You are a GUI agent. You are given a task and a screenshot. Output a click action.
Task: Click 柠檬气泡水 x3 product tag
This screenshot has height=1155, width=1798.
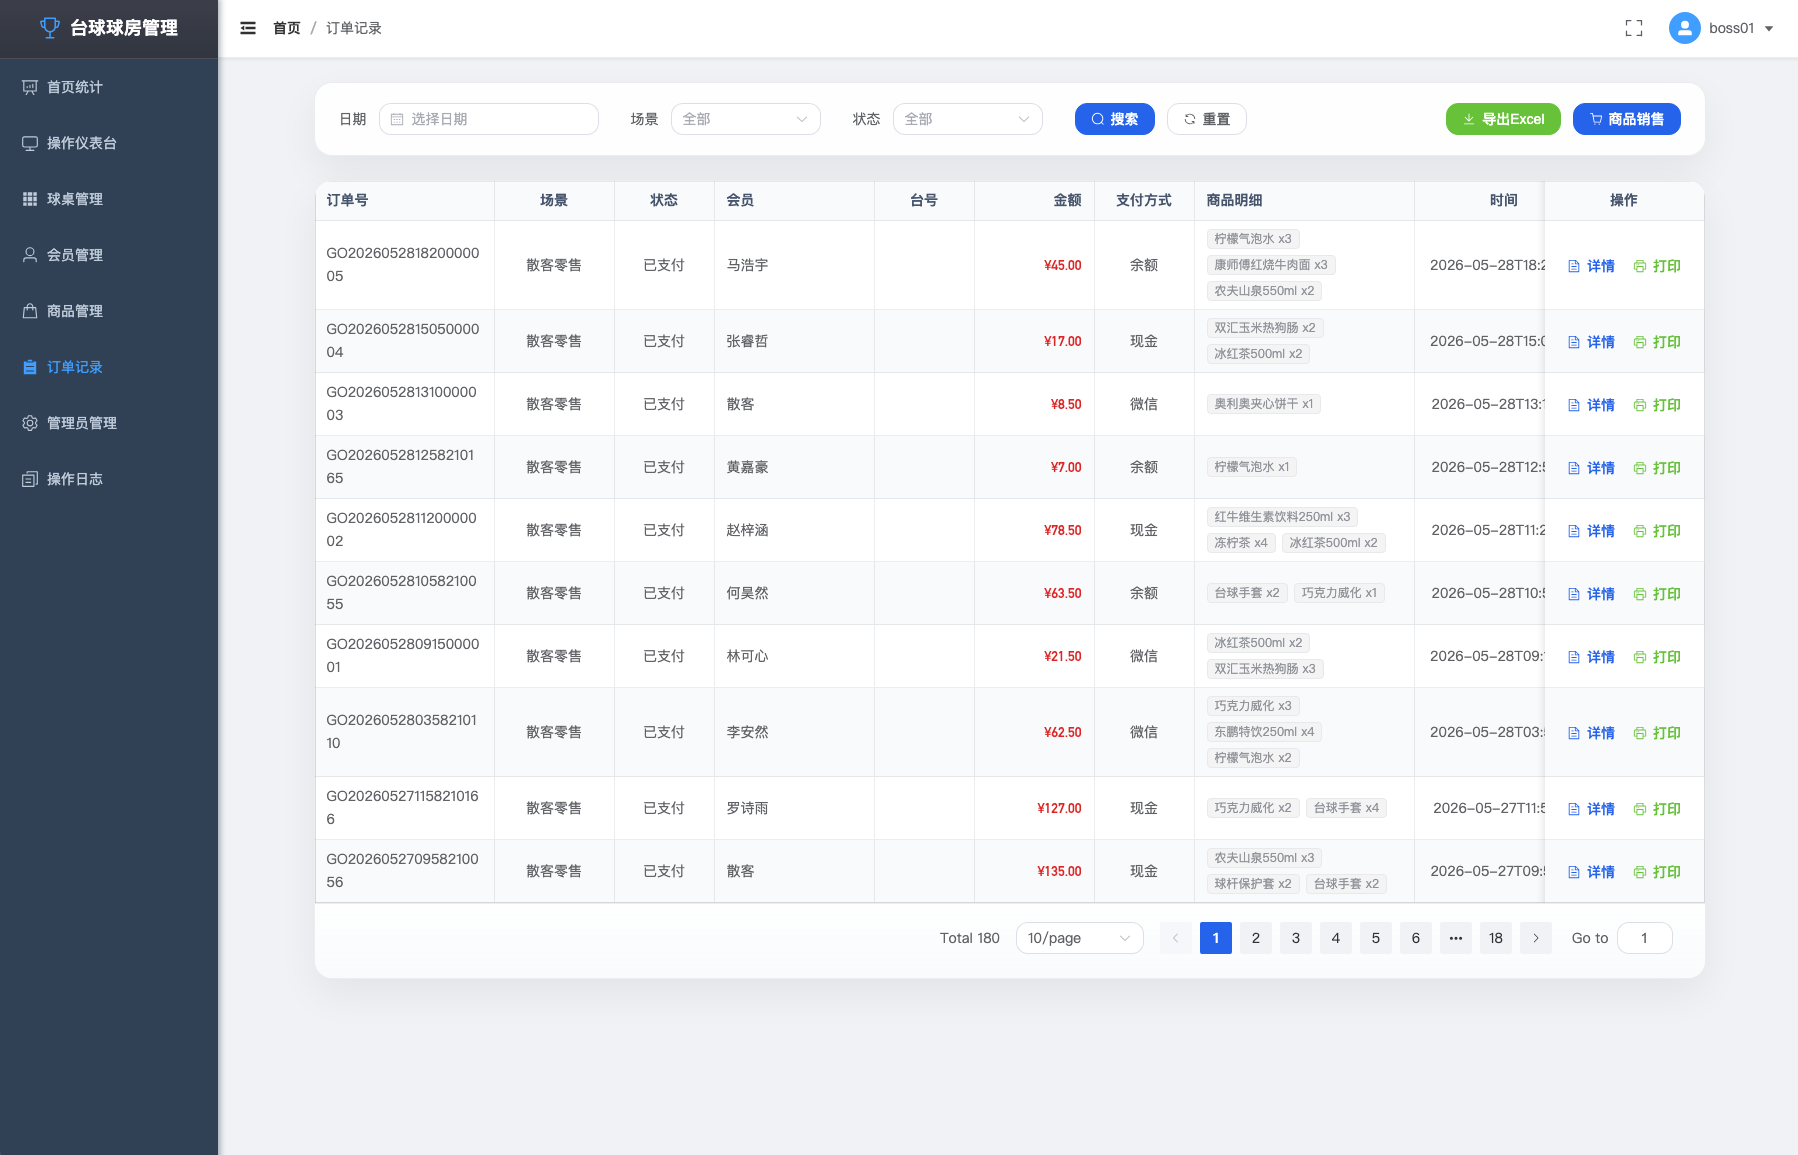point(1253,239)
